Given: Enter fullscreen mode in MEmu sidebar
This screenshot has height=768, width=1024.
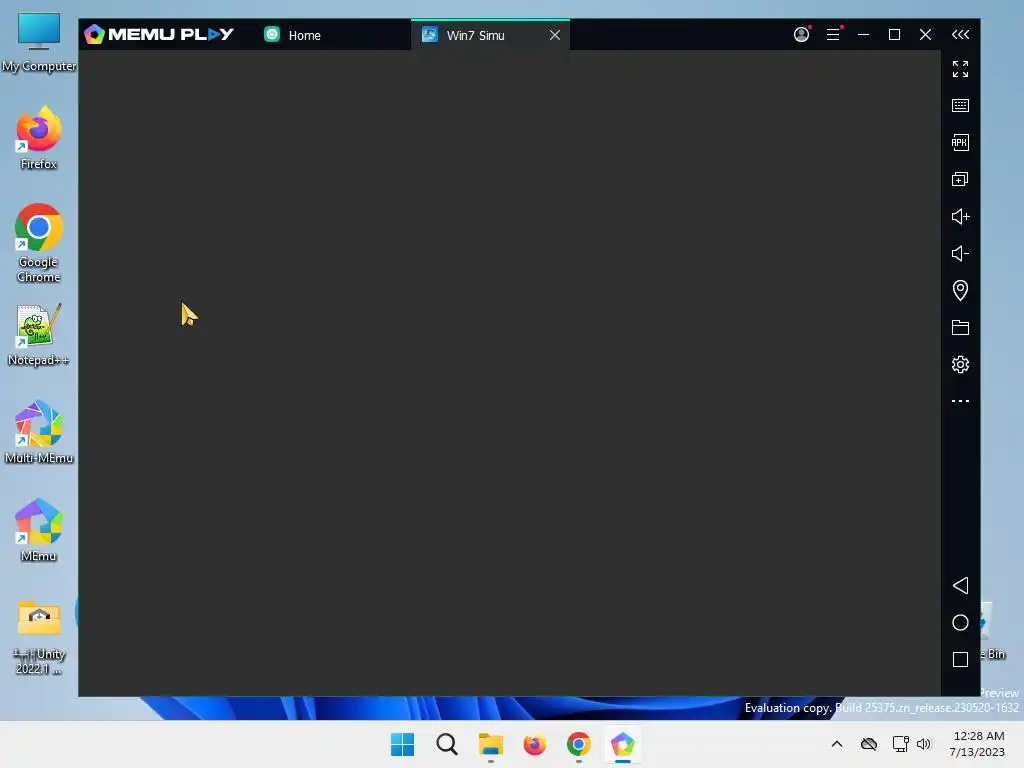Looking at the screenshot, I should click(960, 69).
